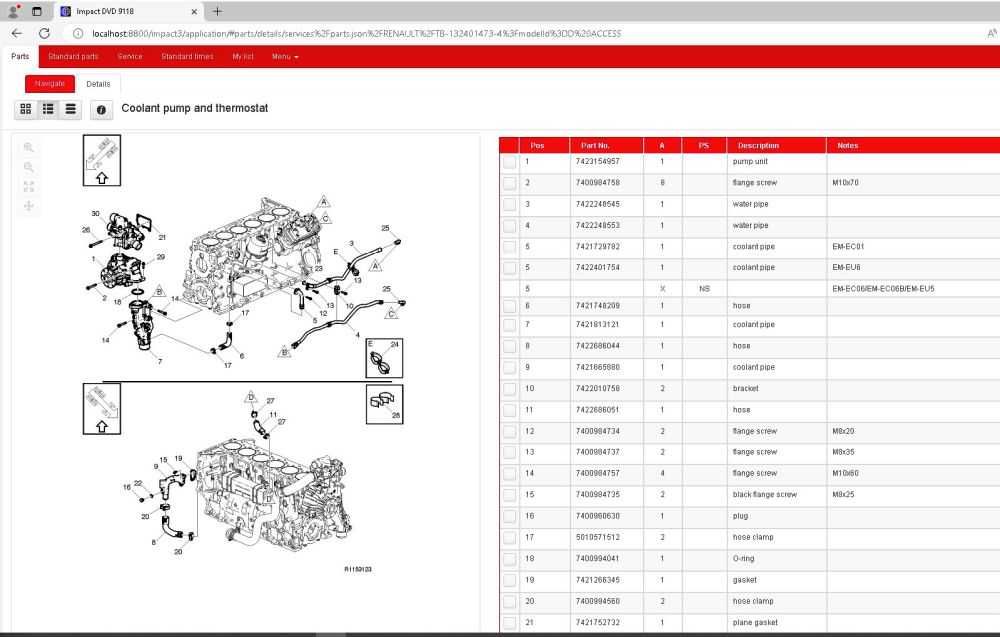This screenshot has height=637, width=1000.
Task: Open the Menu dropdown in the red bar
Action: click(285, 57)
